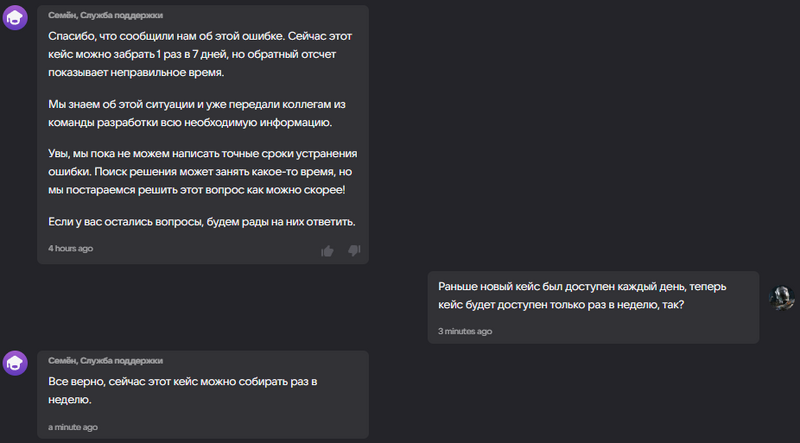The height and width of the screenshot is (443, 800).
Task: Open the lower purple support agent avatar
Action: (16, 363)
